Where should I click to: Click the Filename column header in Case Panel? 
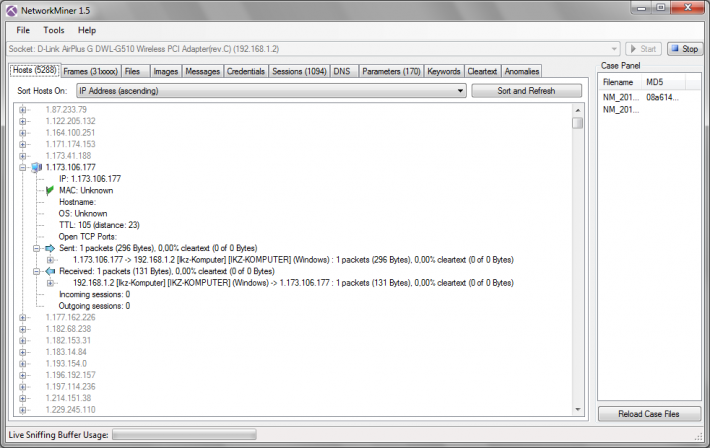coord(620,82)
